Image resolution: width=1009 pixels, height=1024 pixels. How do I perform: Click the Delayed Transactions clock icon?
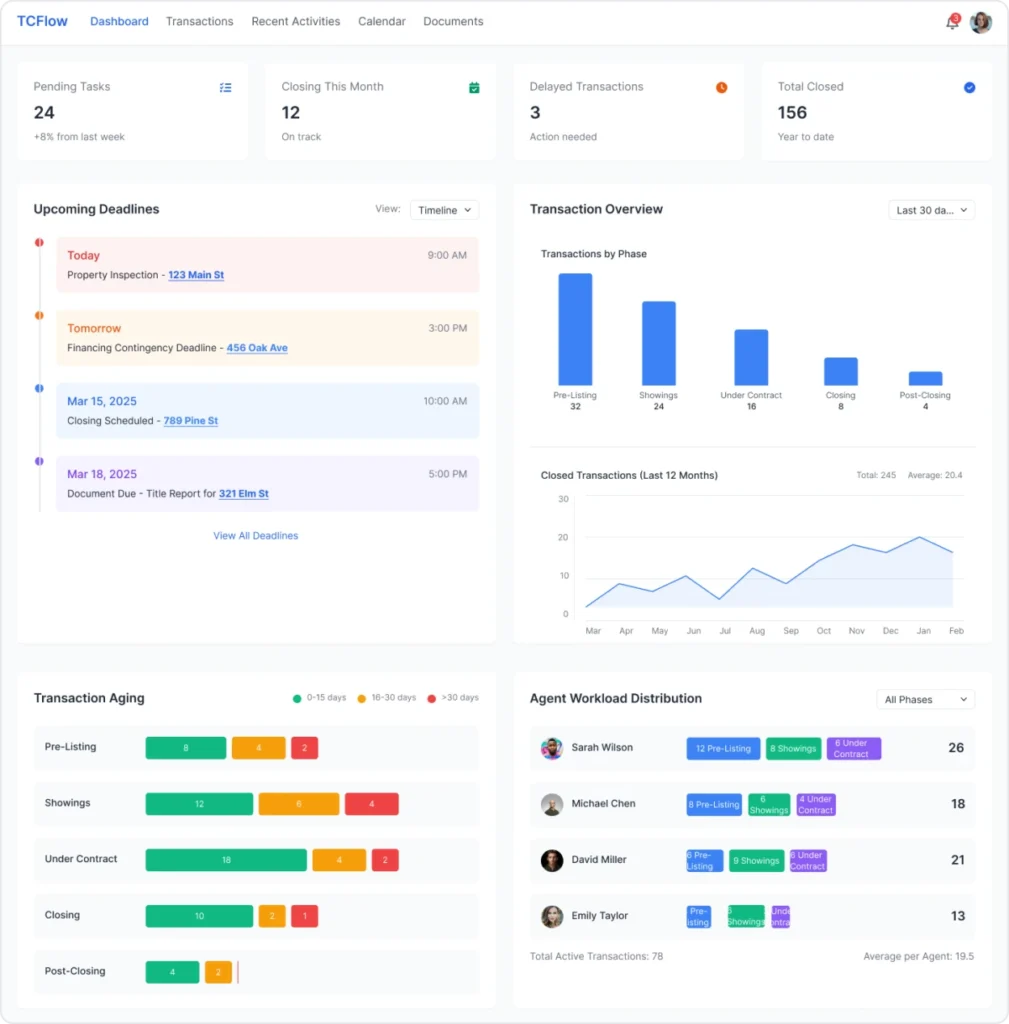[721, 88]
